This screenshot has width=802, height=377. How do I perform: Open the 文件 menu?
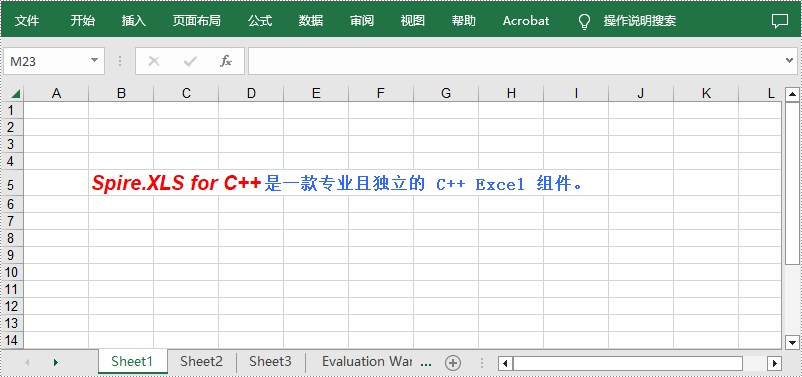click(27, 20)
